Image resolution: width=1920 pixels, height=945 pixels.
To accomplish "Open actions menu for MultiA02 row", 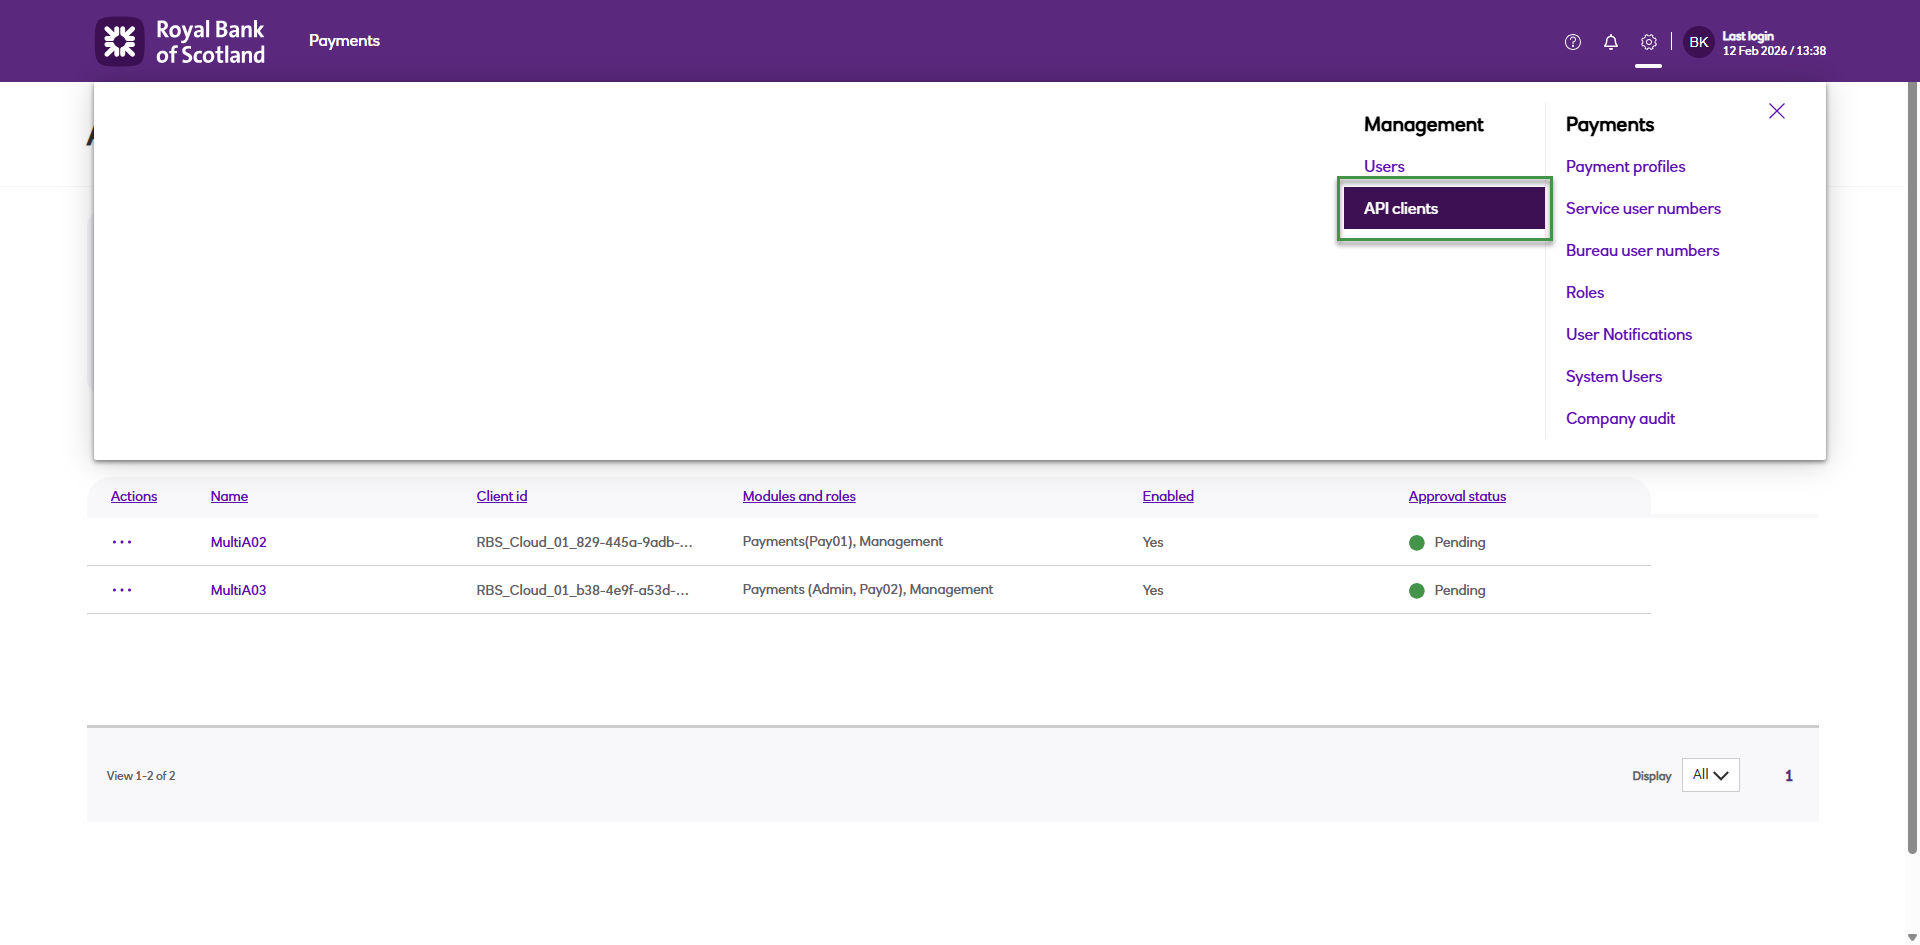I will 122,542.
